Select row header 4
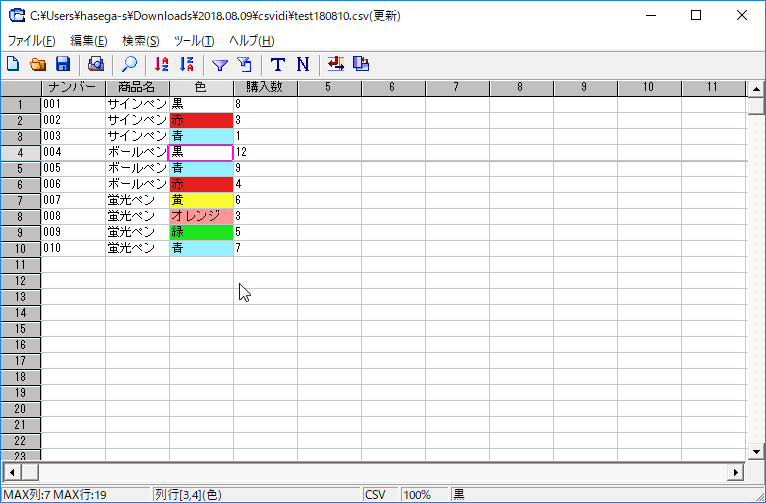The image size is (766, 503). [21, 152]
